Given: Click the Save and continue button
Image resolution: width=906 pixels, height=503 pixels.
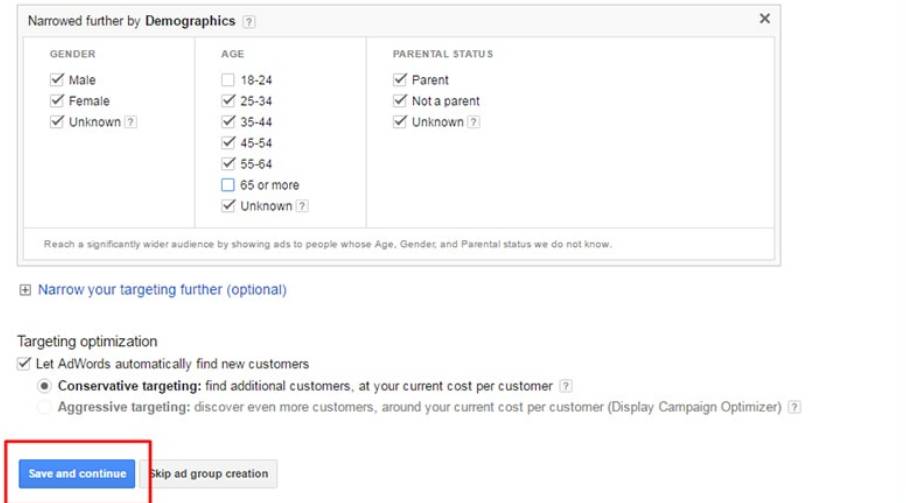Looking at the screenshot, I should [x=78, y=473].
